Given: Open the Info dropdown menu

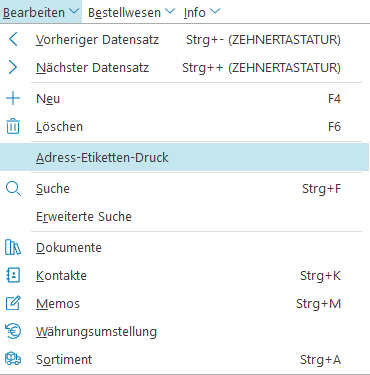Looking at the screenshot, I should pos(202,12).
